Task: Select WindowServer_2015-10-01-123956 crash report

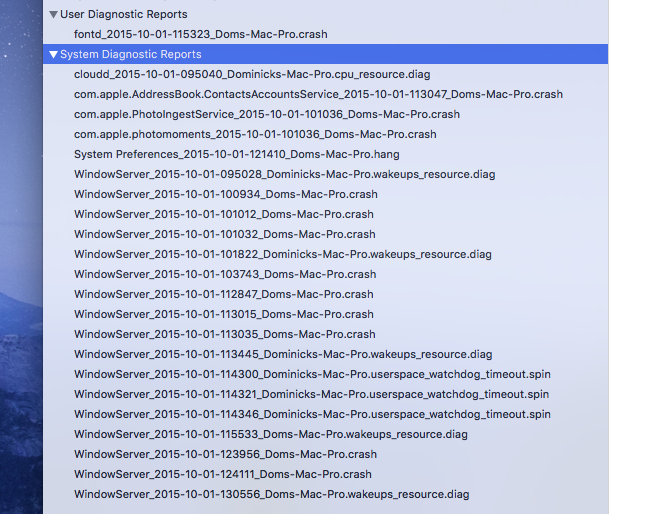Action: pos(225,454)
